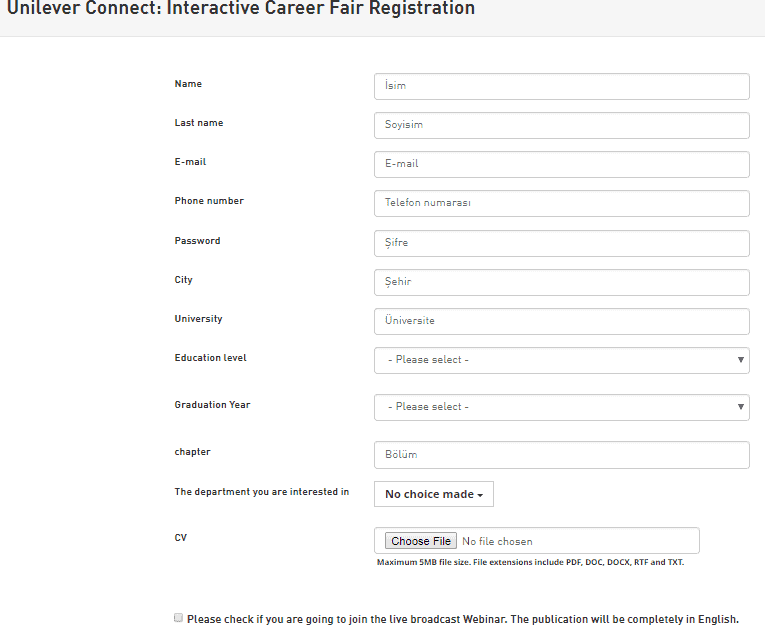Image resolution: width=765 pixels, height=626 pixels.
Task: Click the E-mail input field
Action: [561, 164]
